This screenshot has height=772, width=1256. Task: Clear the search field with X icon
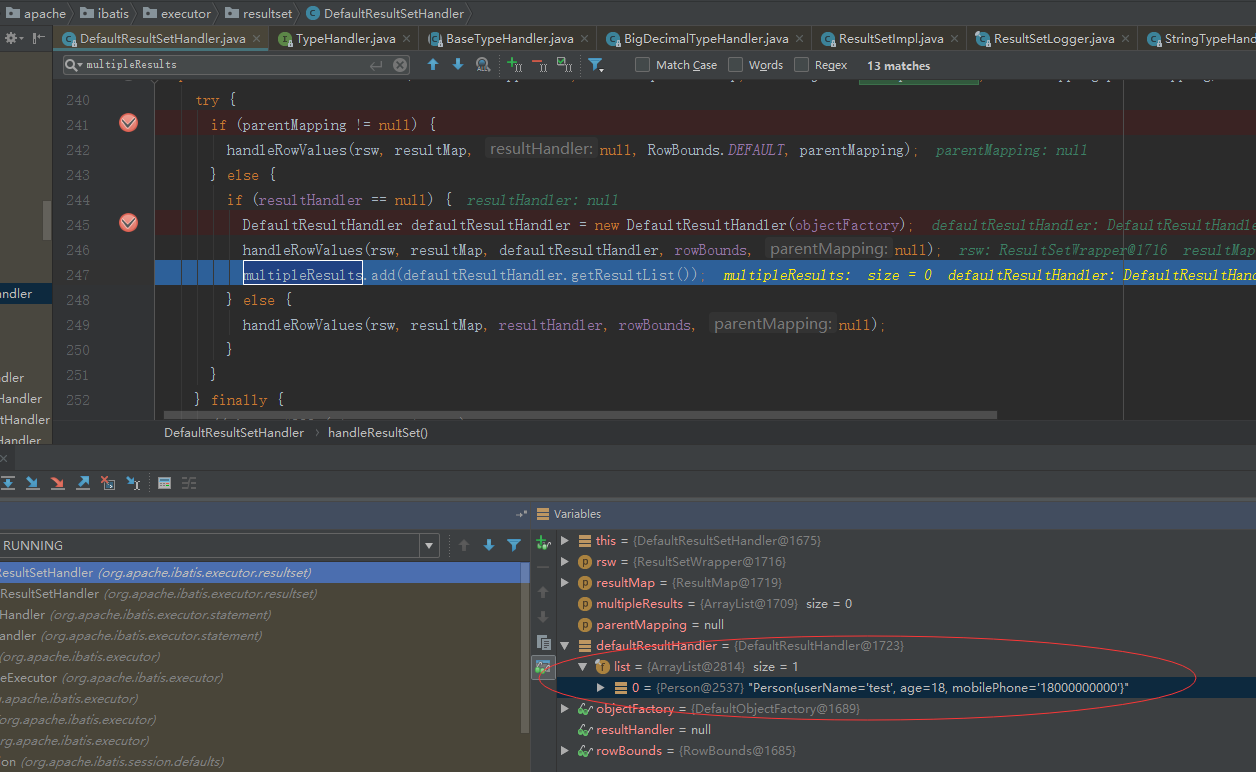400,64
